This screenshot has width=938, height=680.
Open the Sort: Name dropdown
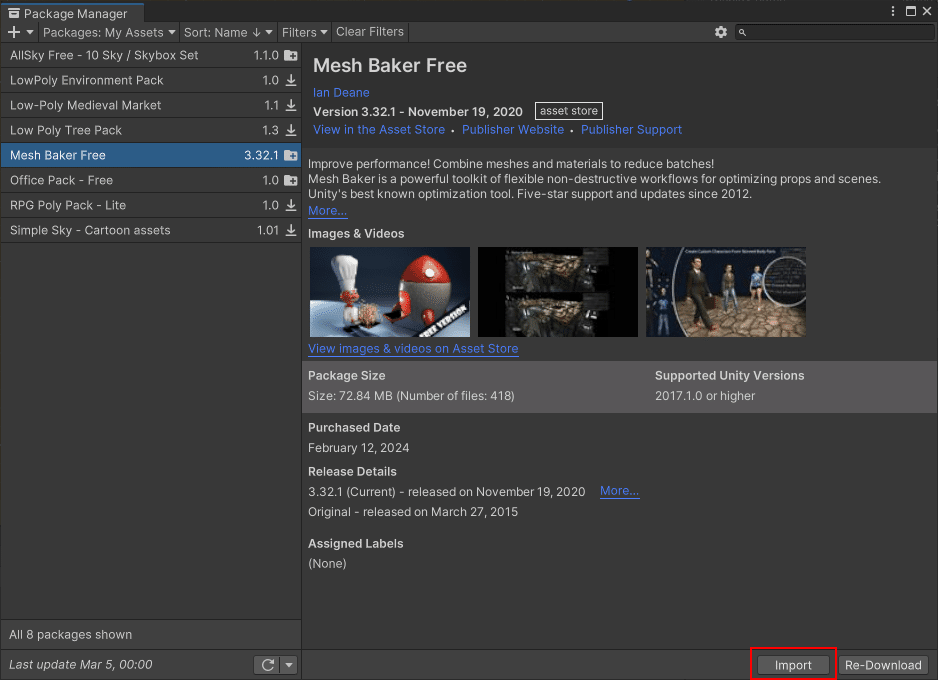[x=228, y=32]
